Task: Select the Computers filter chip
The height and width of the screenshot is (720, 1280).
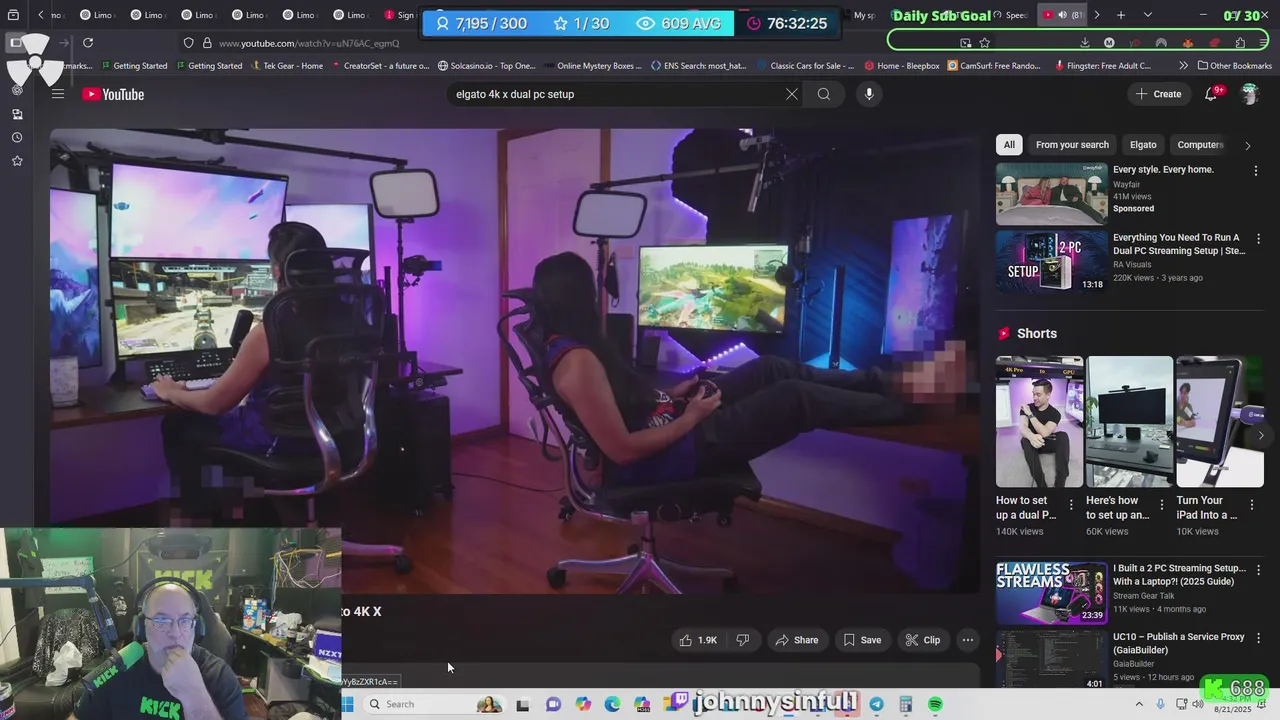Action: click(1199, 145)
